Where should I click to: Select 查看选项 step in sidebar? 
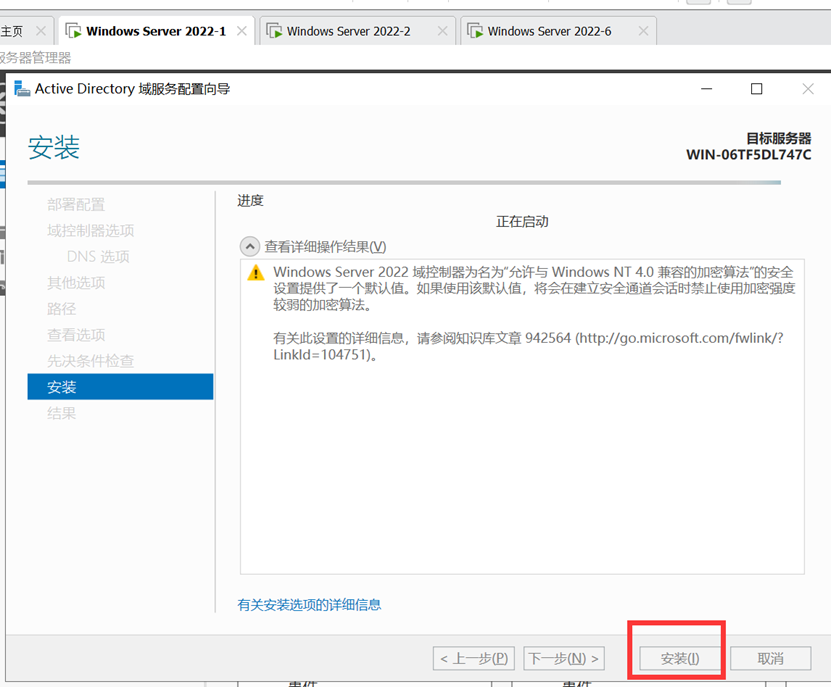coord(76,334)
